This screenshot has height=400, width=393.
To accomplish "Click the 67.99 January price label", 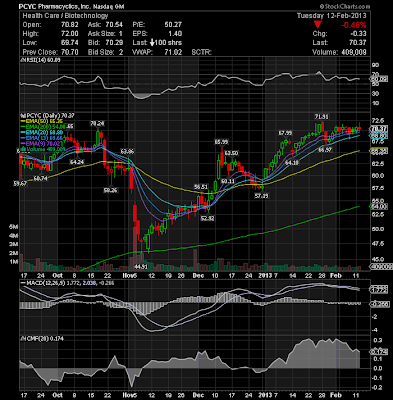I will click(285, 133).
